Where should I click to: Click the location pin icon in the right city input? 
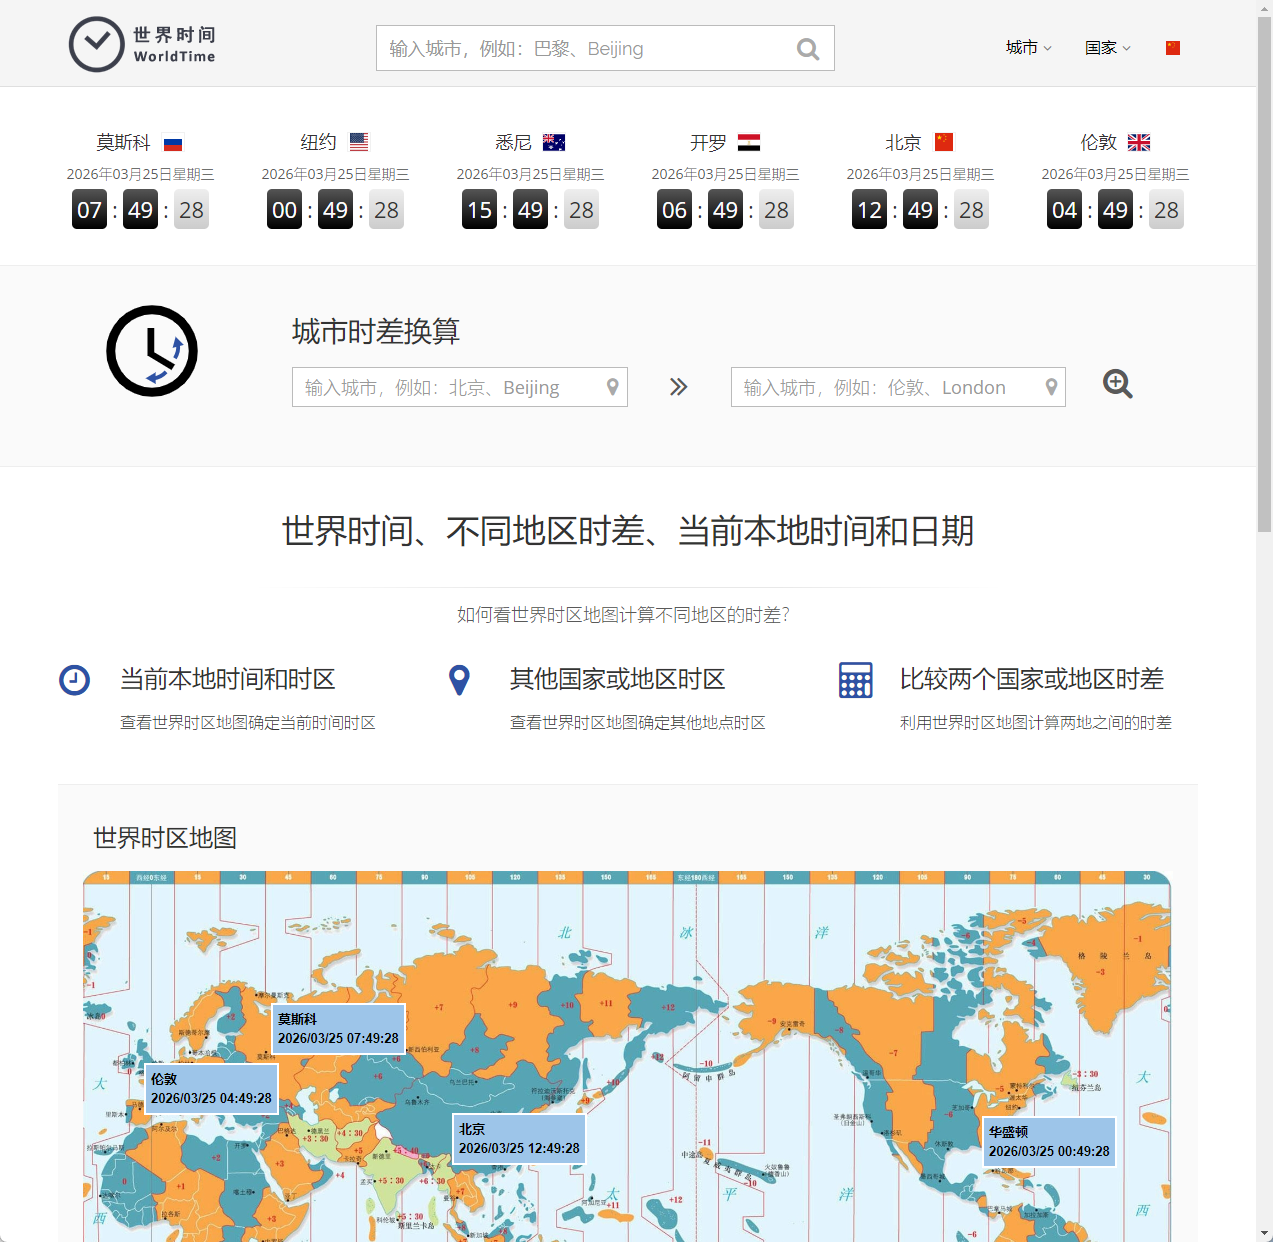(1051, 387)
